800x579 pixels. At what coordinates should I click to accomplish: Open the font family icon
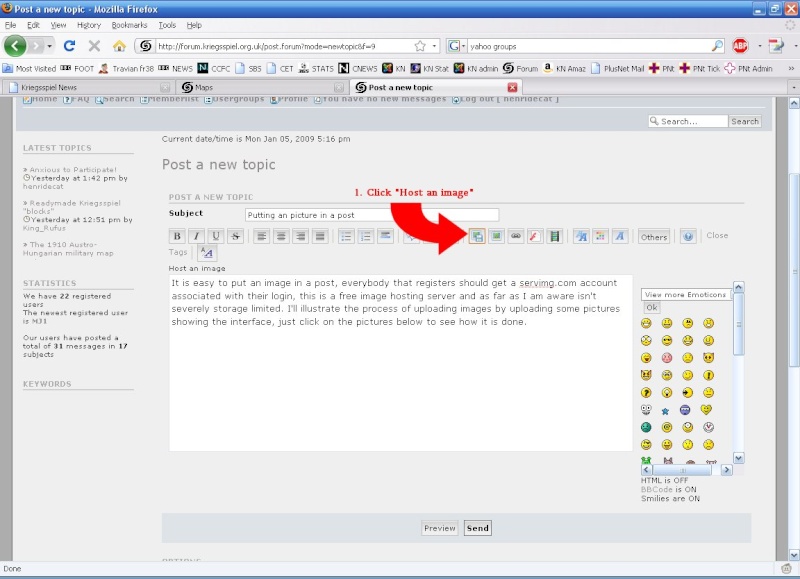point(620,236)
